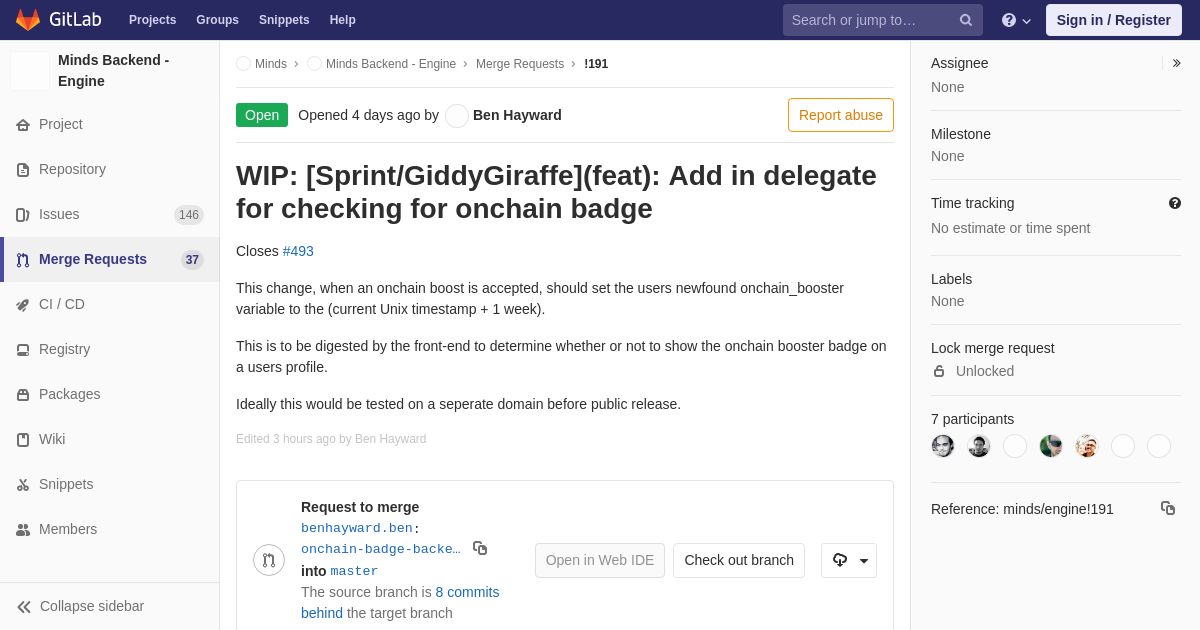Click the Issues sidebar icon
The height and width of the screenshot is (630, 1200).
23,215
